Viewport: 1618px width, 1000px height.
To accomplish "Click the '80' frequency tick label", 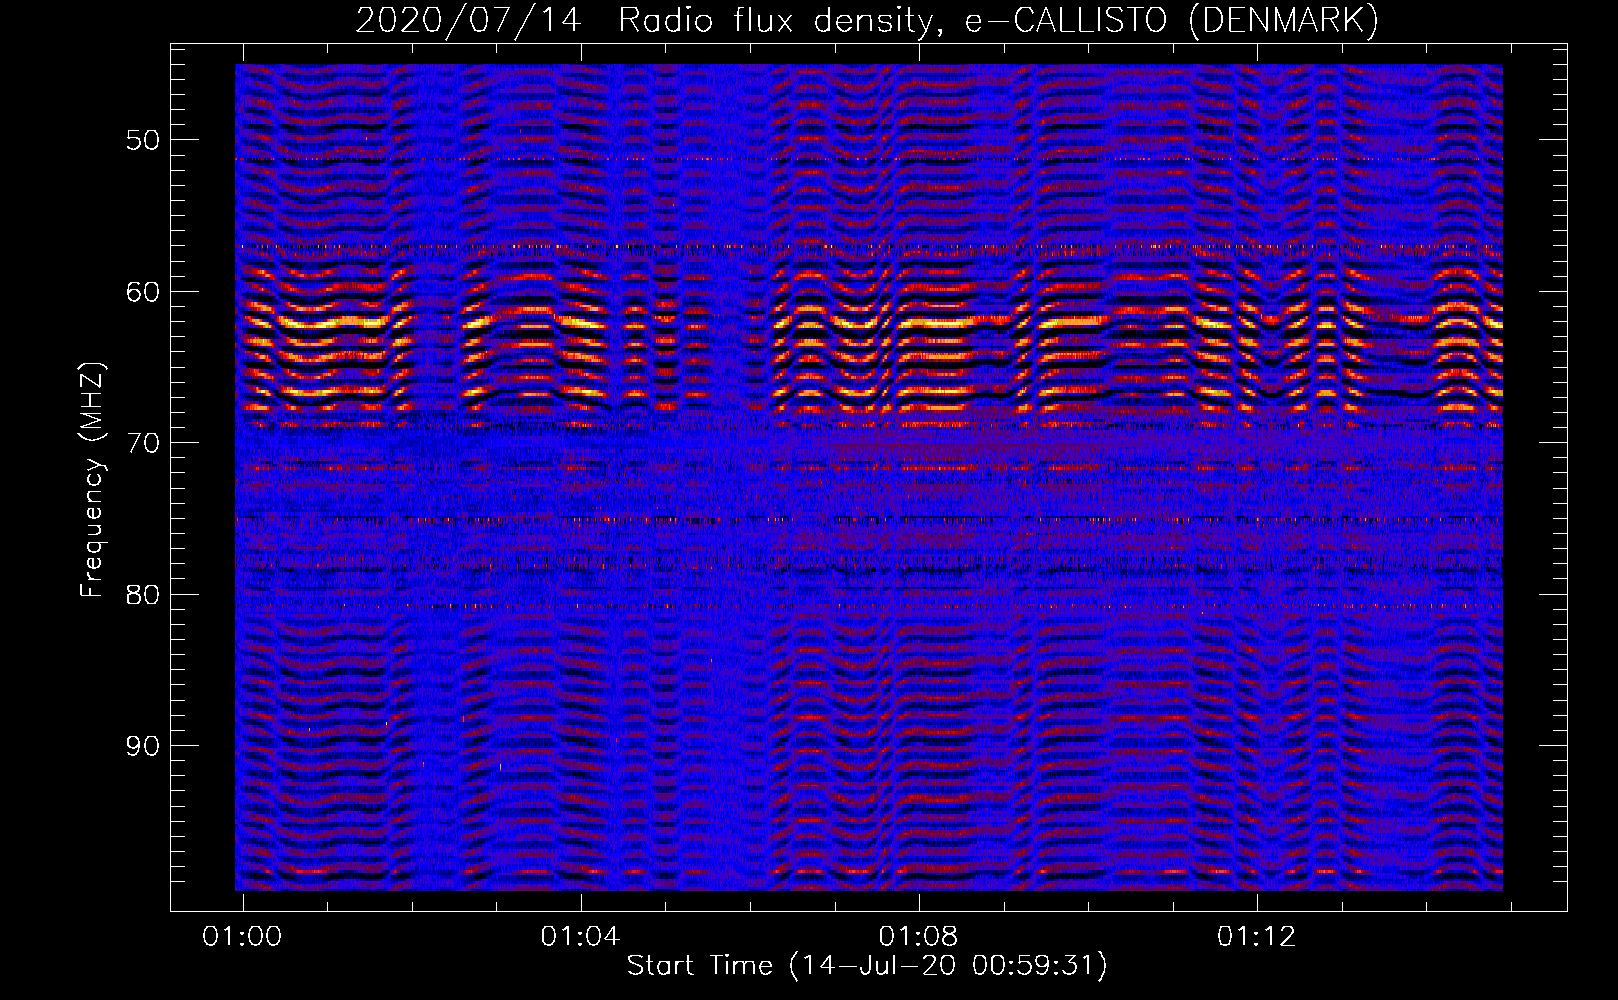I will point(142,595).
